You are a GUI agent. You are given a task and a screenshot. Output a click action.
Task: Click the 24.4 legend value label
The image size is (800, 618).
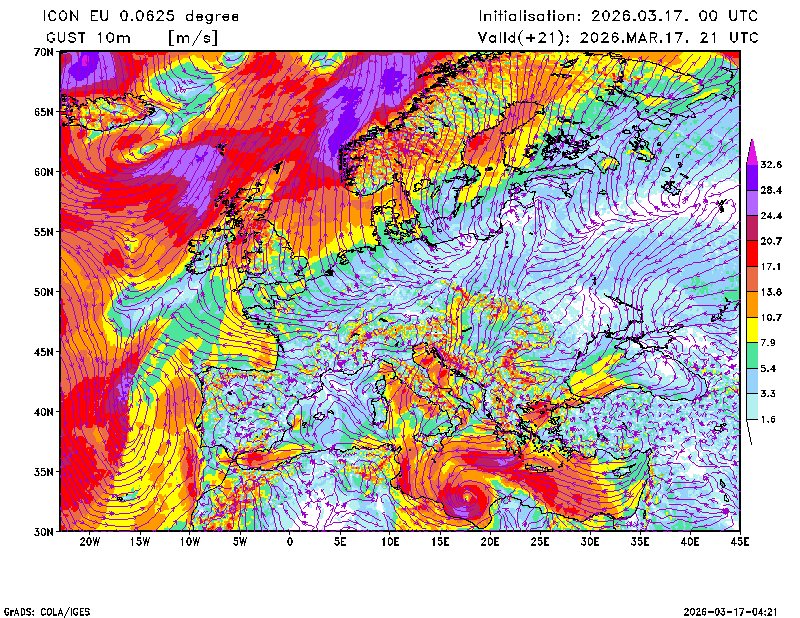click(771, 215)
